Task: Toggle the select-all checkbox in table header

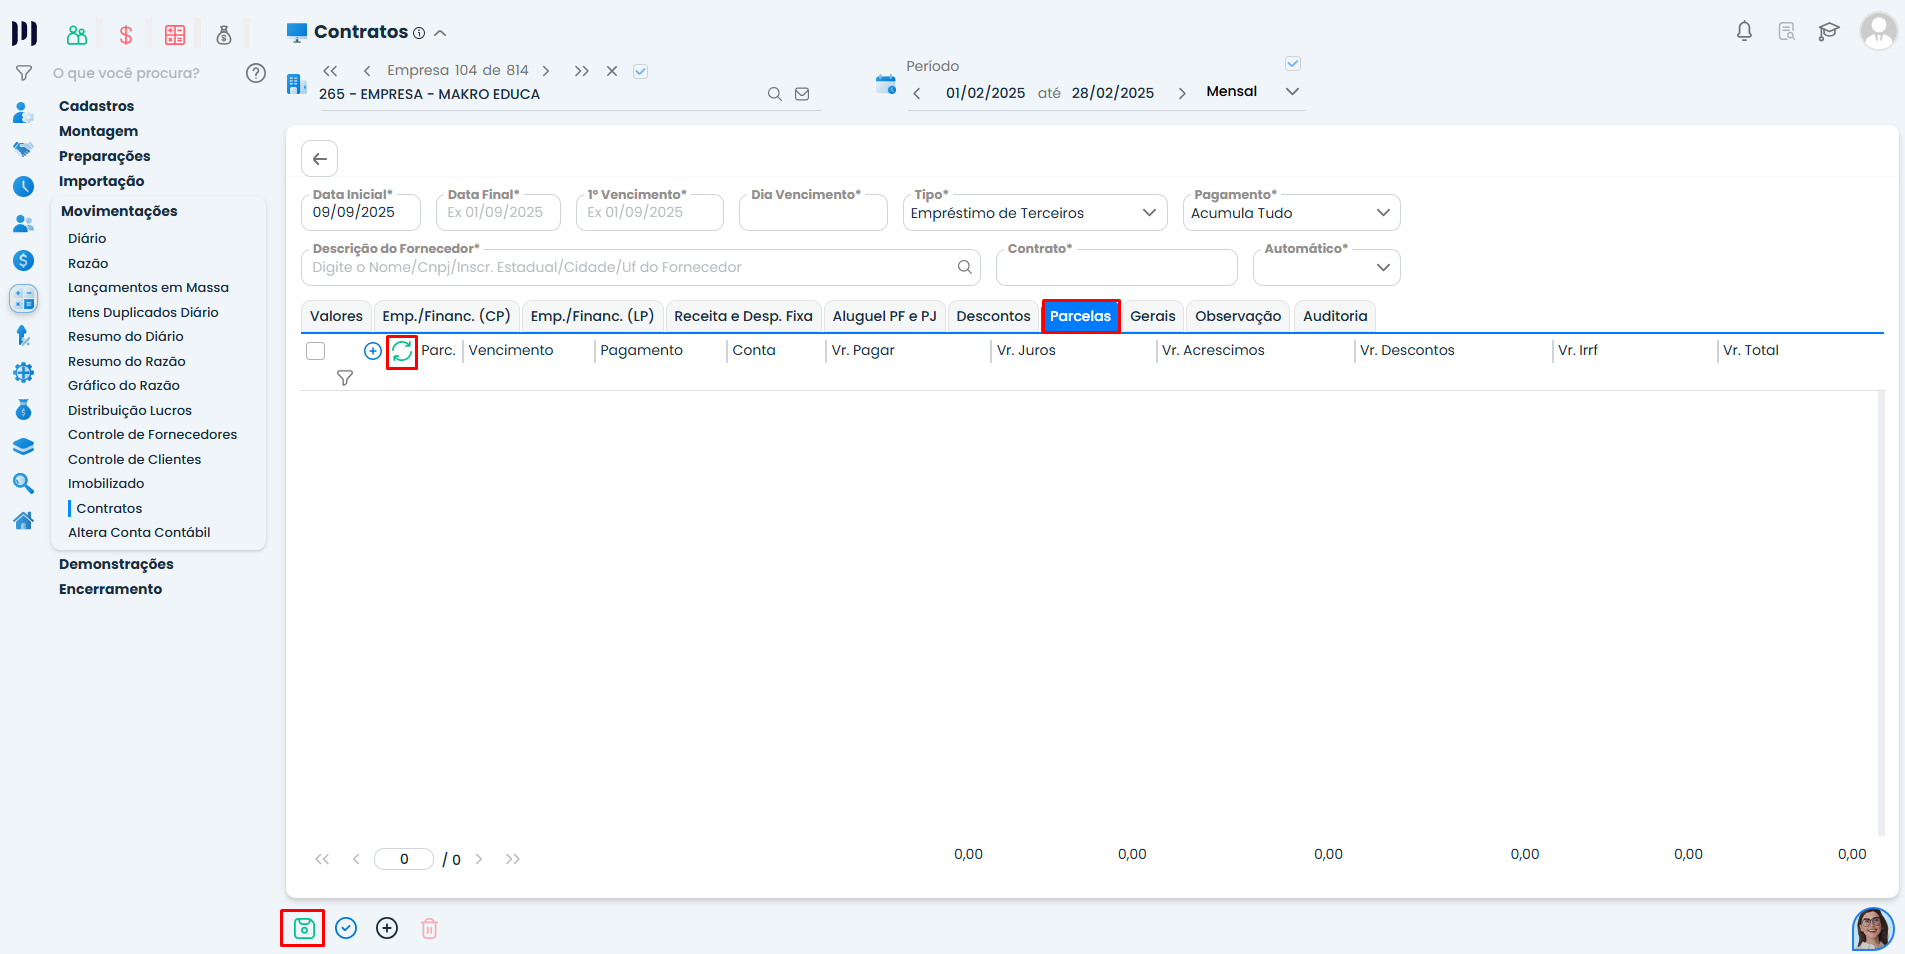Action: coord(316,351)
